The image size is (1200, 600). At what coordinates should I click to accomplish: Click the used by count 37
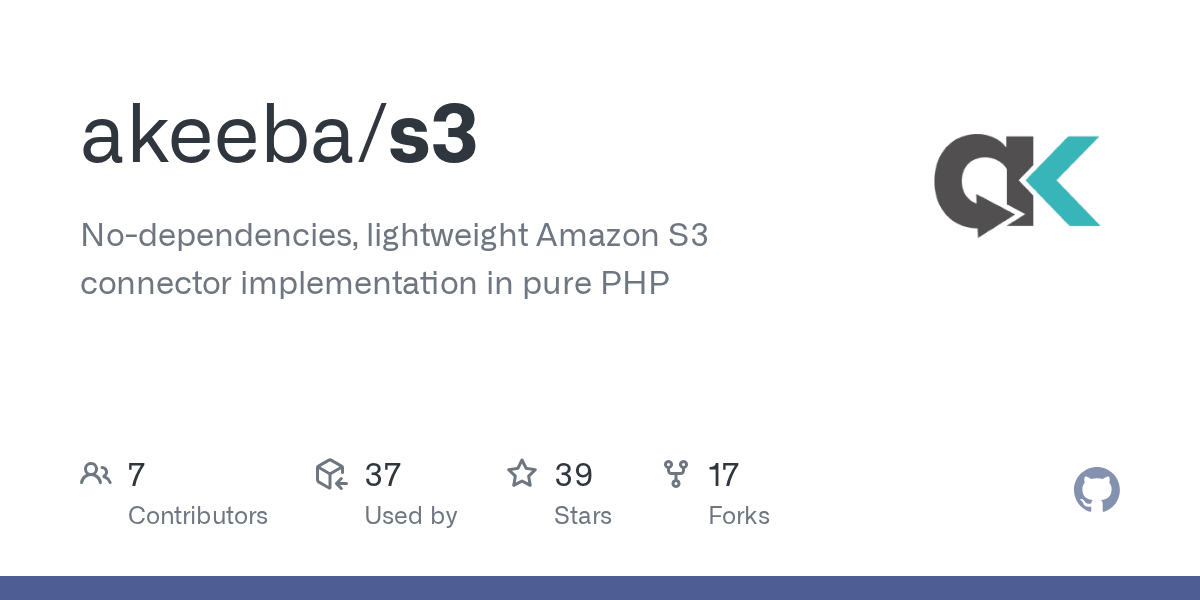[x=383, y=474]
